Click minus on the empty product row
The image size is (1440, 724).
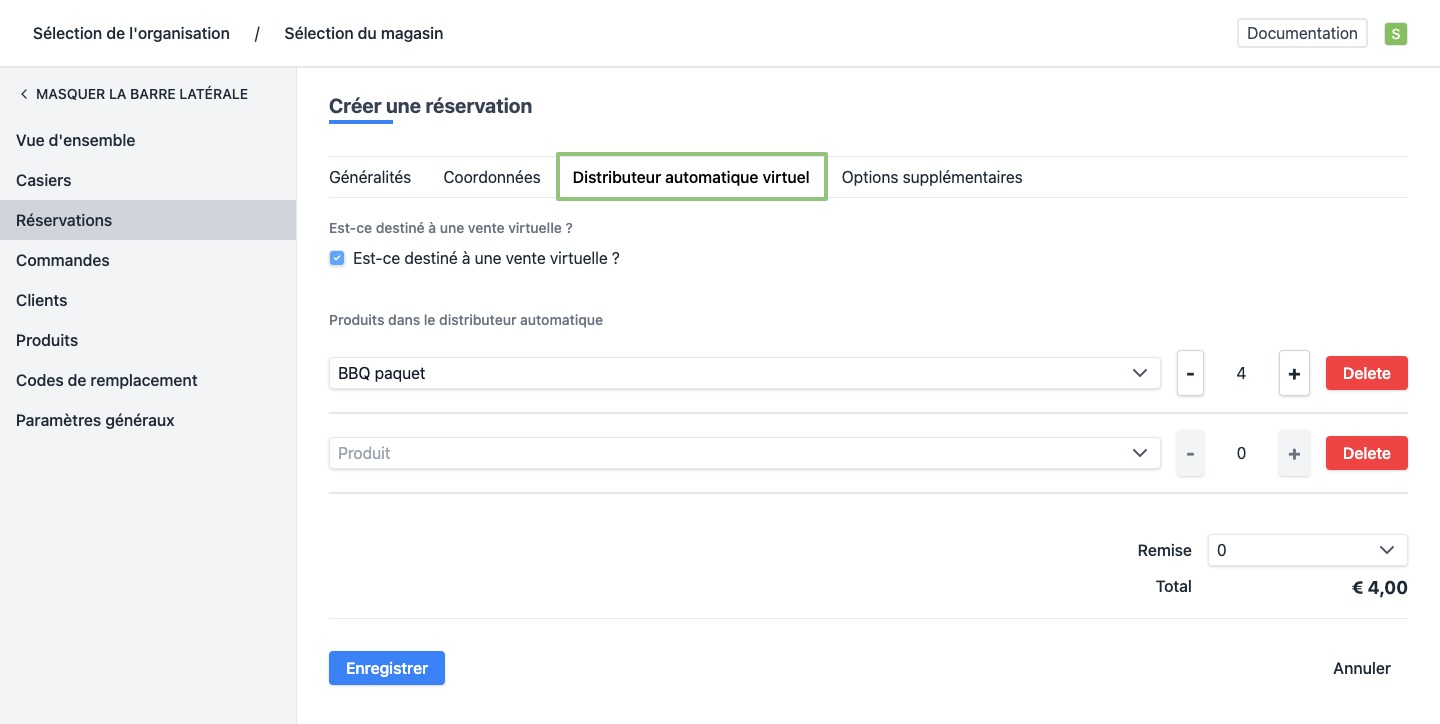tap(1190, 454)
